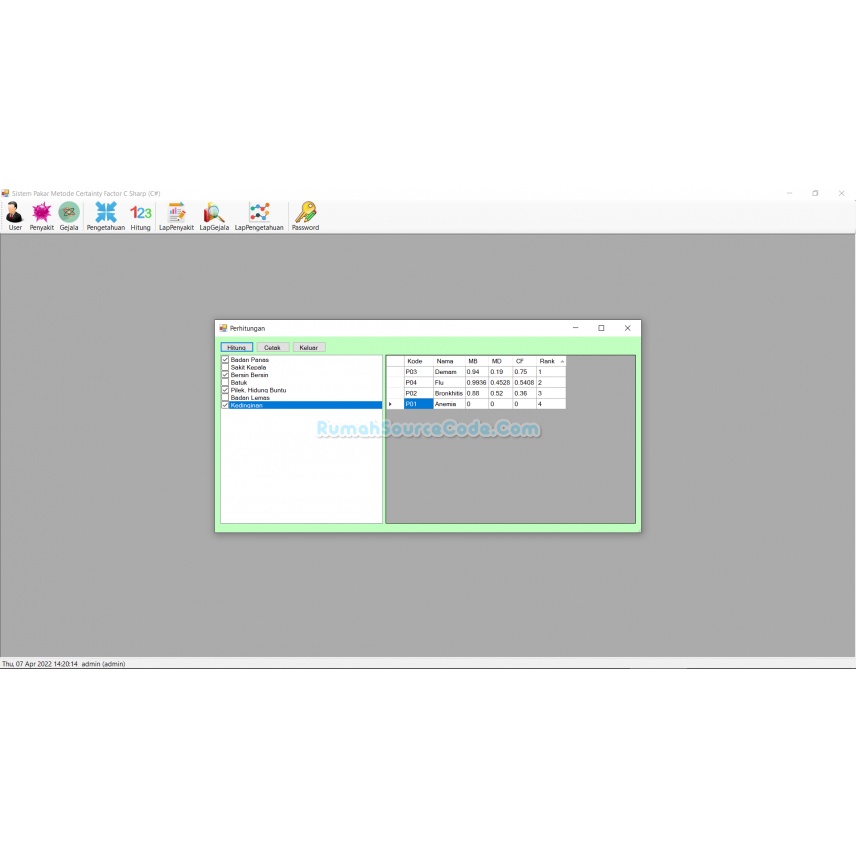Uncheck the Badan Panas symptom
This screenshot has height=856, width=856.
coord(224,359)
